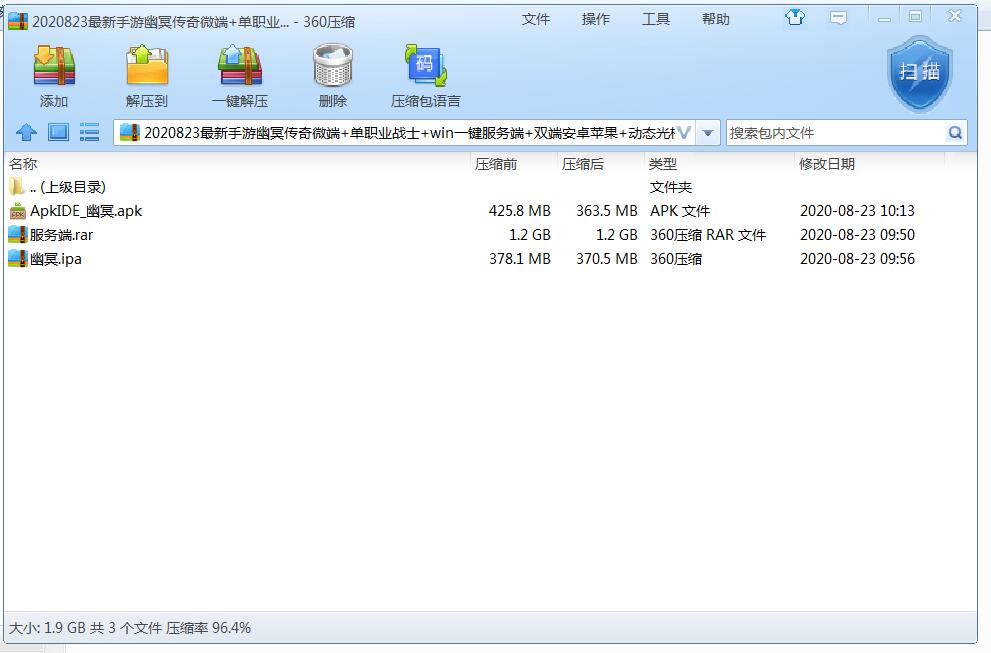Sort files by 压缩前 column header
Viewport: 991px width, 653px height.
496,164
